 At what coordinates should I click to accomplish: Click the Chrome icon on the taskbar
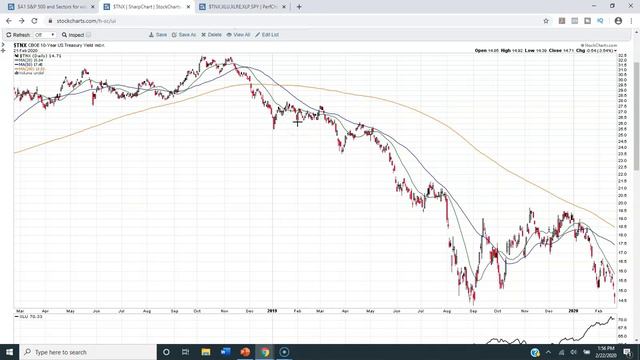pos(265,352)
